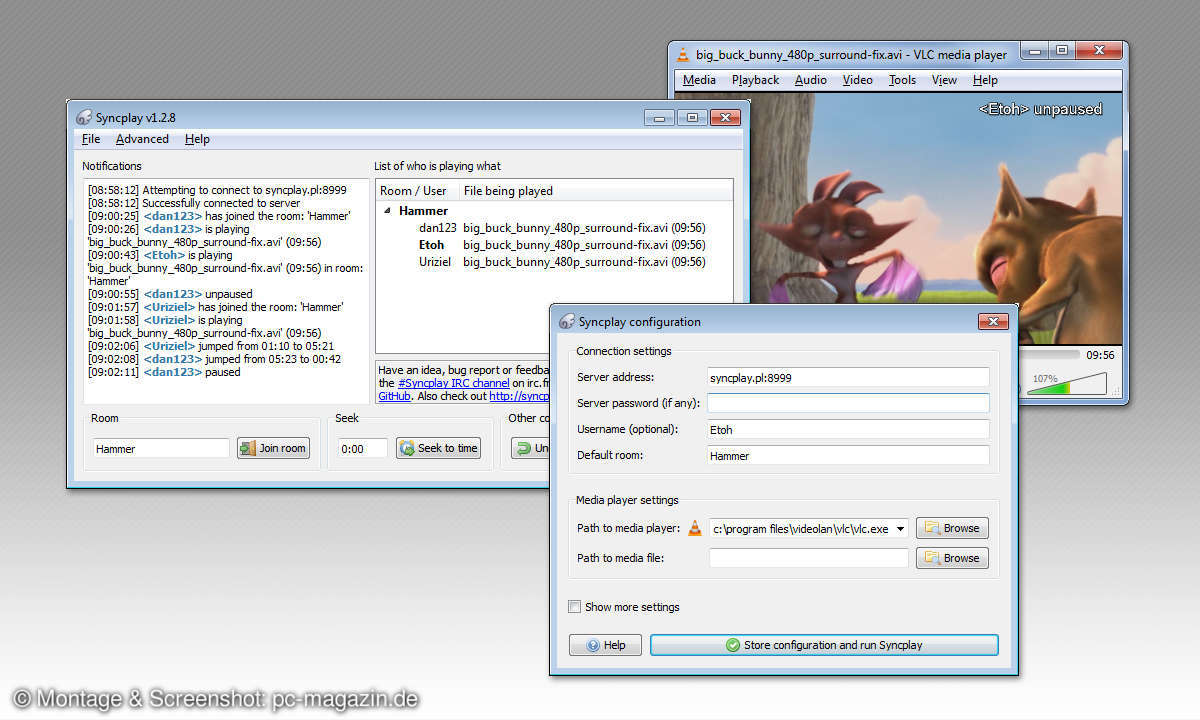Viewport: 1200px width, 720px height.
Task: Click the Syncplay icon in configuration title bar
Action: click(567, 321)
